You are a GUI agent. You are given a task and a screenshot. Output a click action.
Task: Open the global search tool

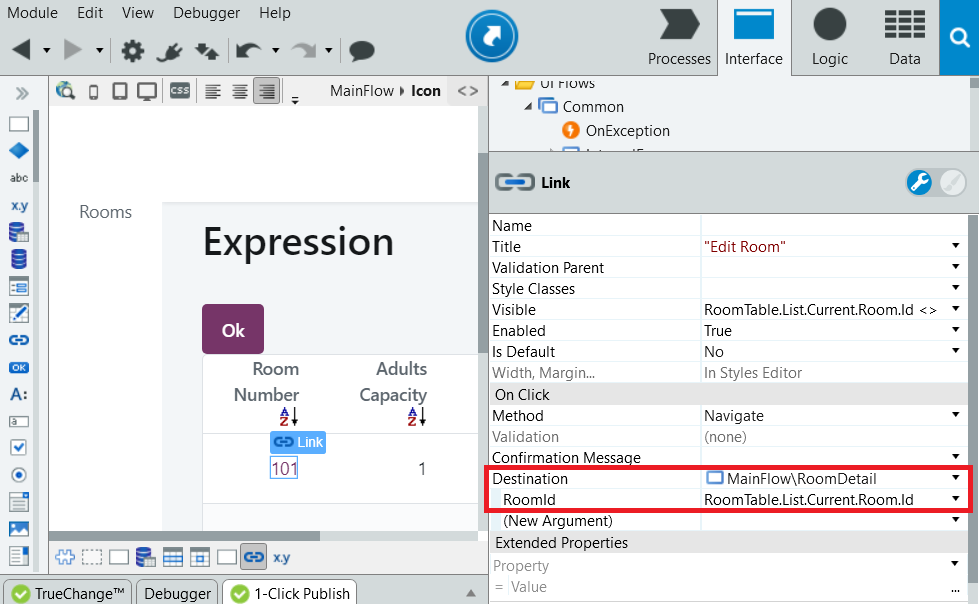tap(959, 38)
